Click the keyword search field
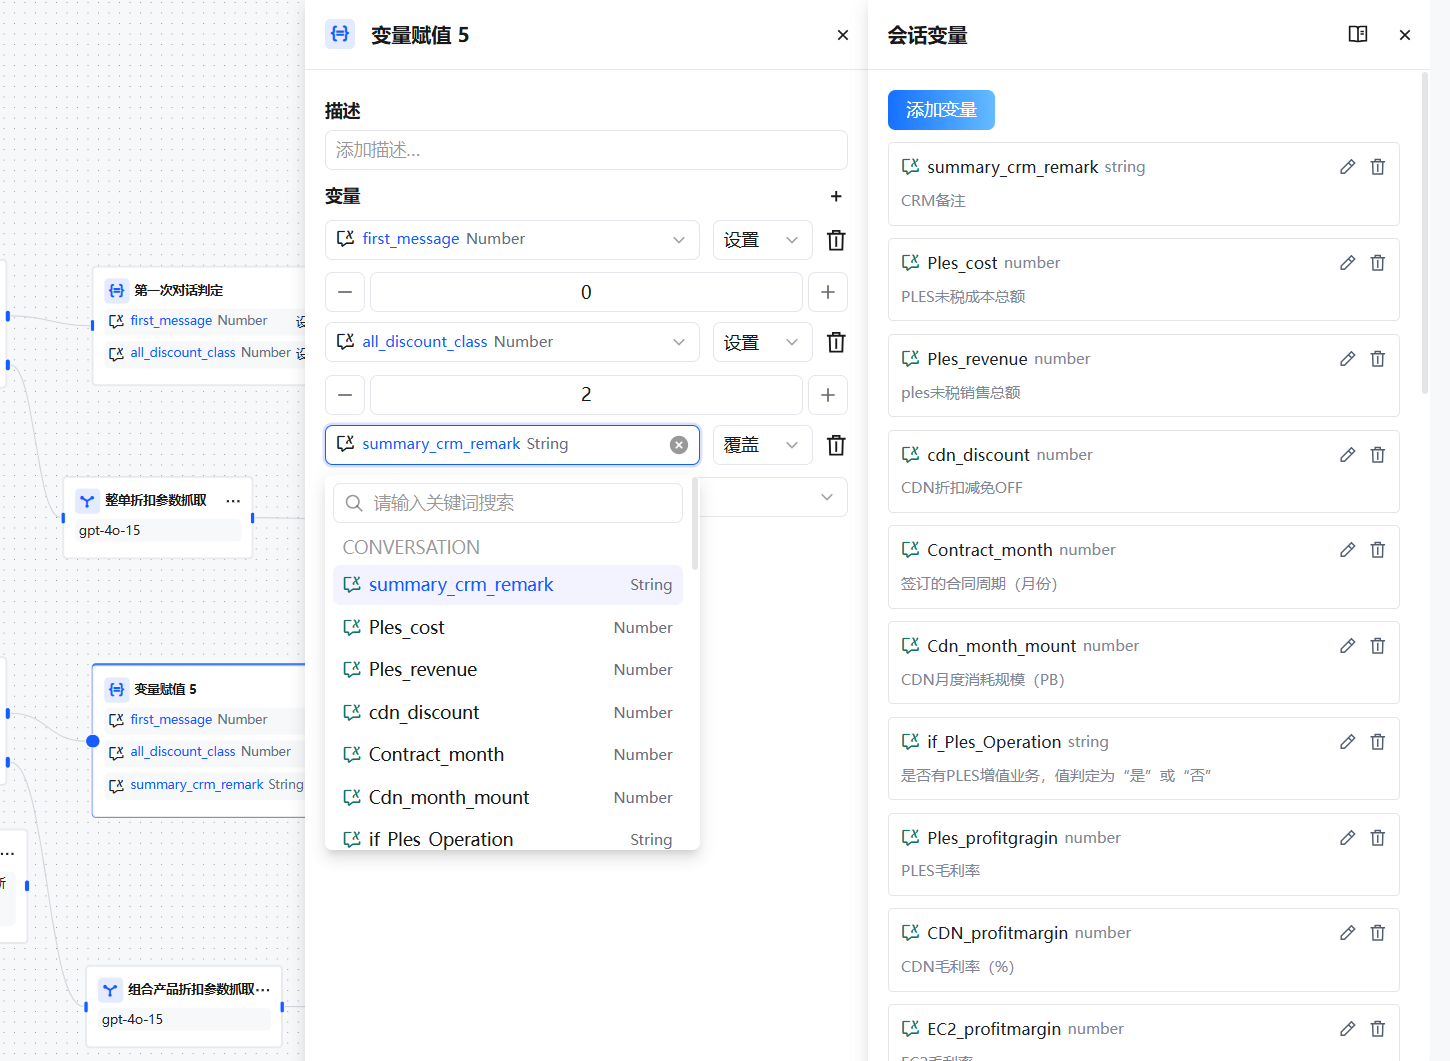 point(520,503)
